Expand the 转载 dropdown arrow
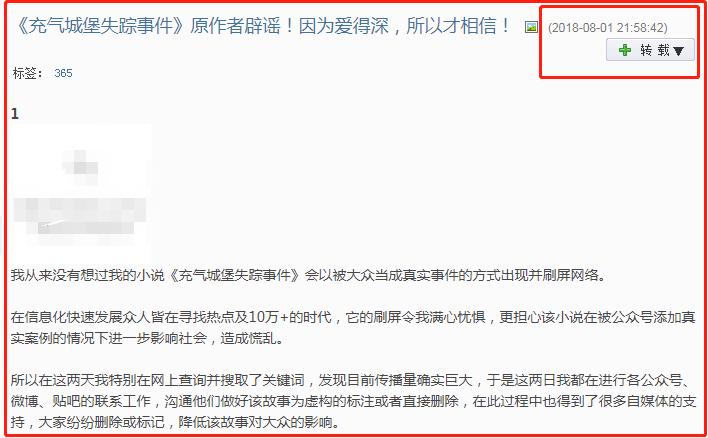Screen dimensions: 708x438 (679, 51)
